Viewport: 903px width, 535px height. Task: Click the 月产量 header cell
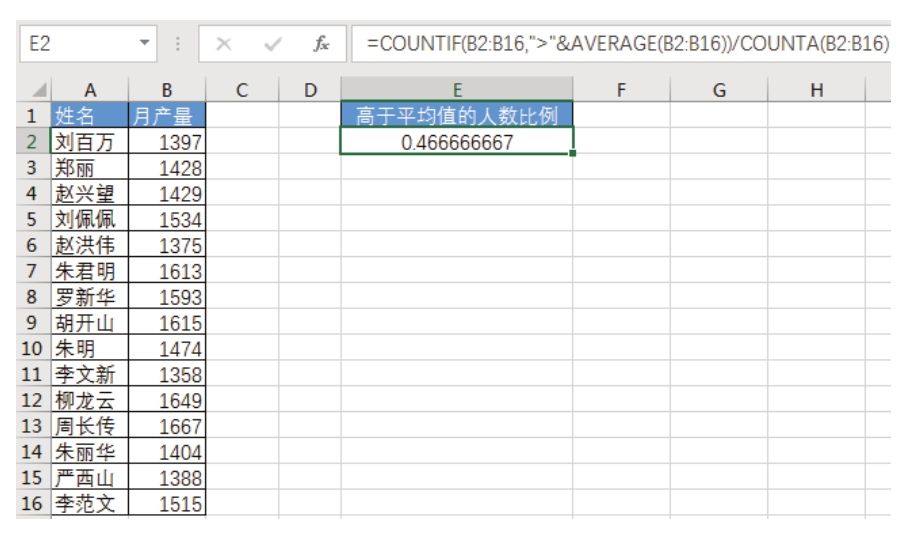click(x=166, y=116)
